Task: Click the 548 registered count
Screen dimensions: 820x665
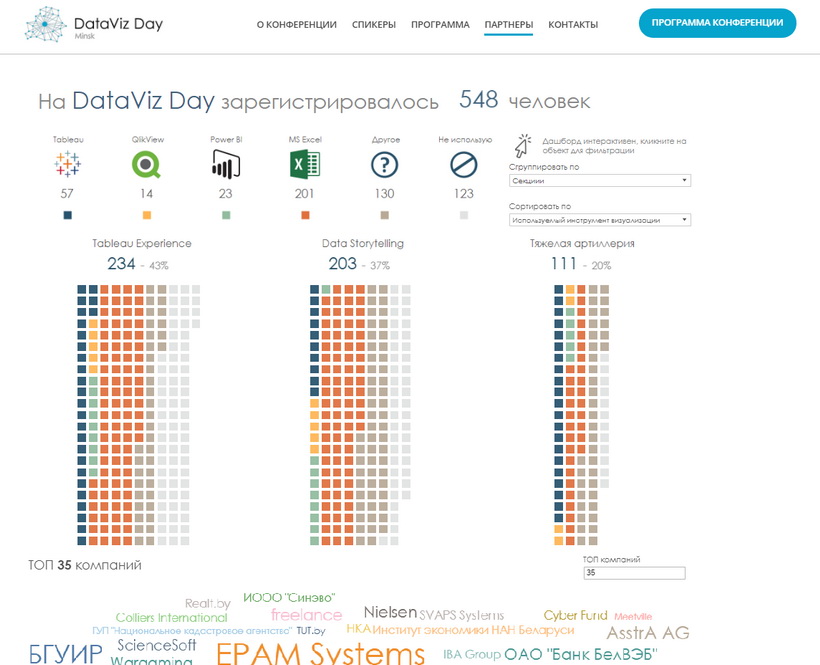Action: pyautogui.click(x=479, y=99)
